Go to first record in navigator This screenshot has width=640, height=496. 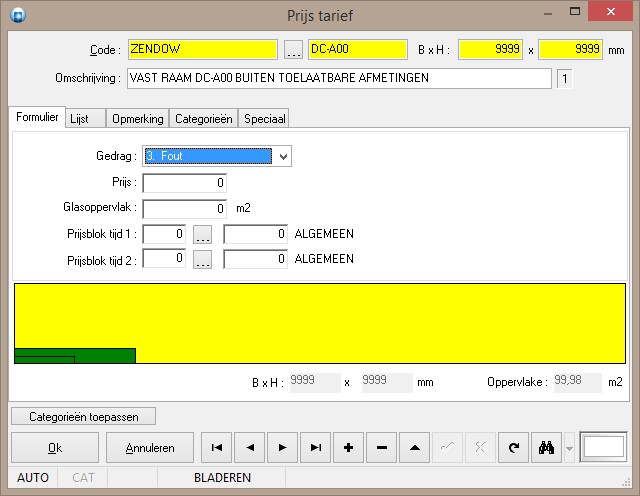[x=217, y=448]
